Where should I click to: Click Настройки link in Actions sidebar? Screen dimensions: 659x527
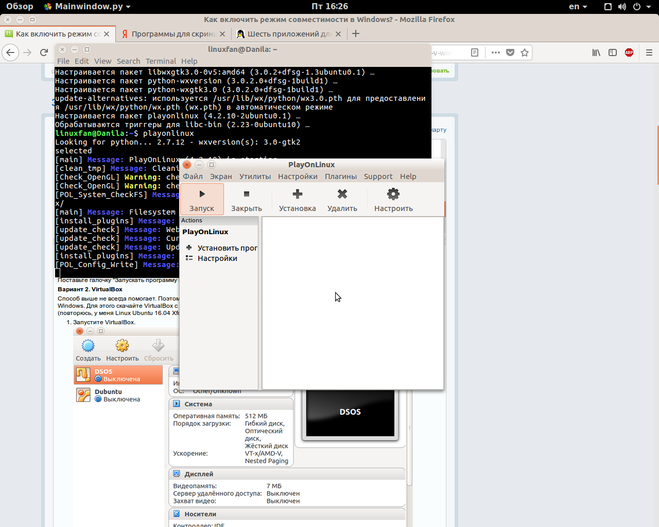pyautogui.click(x=212, y=258)
